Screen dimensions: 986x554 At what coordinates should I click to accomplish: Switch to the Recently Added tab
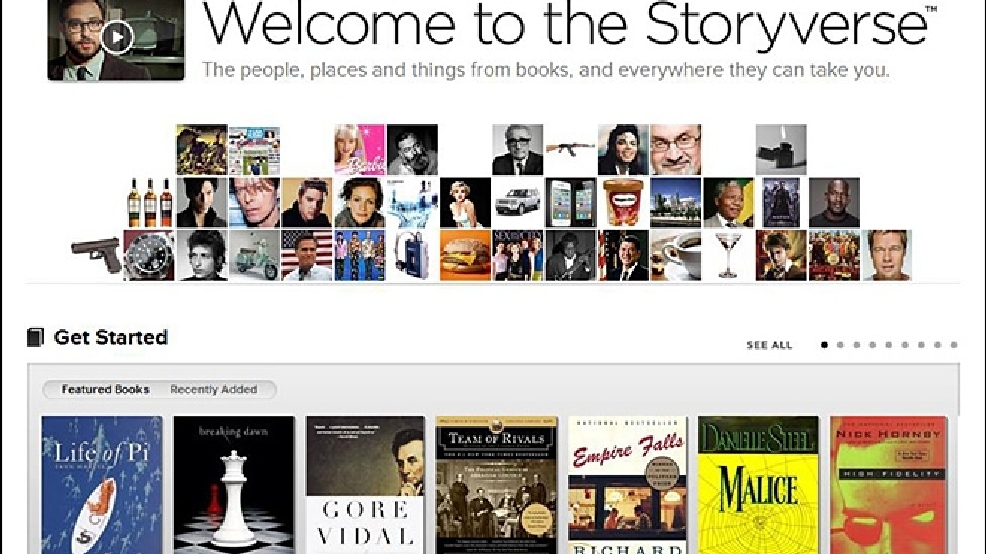click(x=214, y=389)
